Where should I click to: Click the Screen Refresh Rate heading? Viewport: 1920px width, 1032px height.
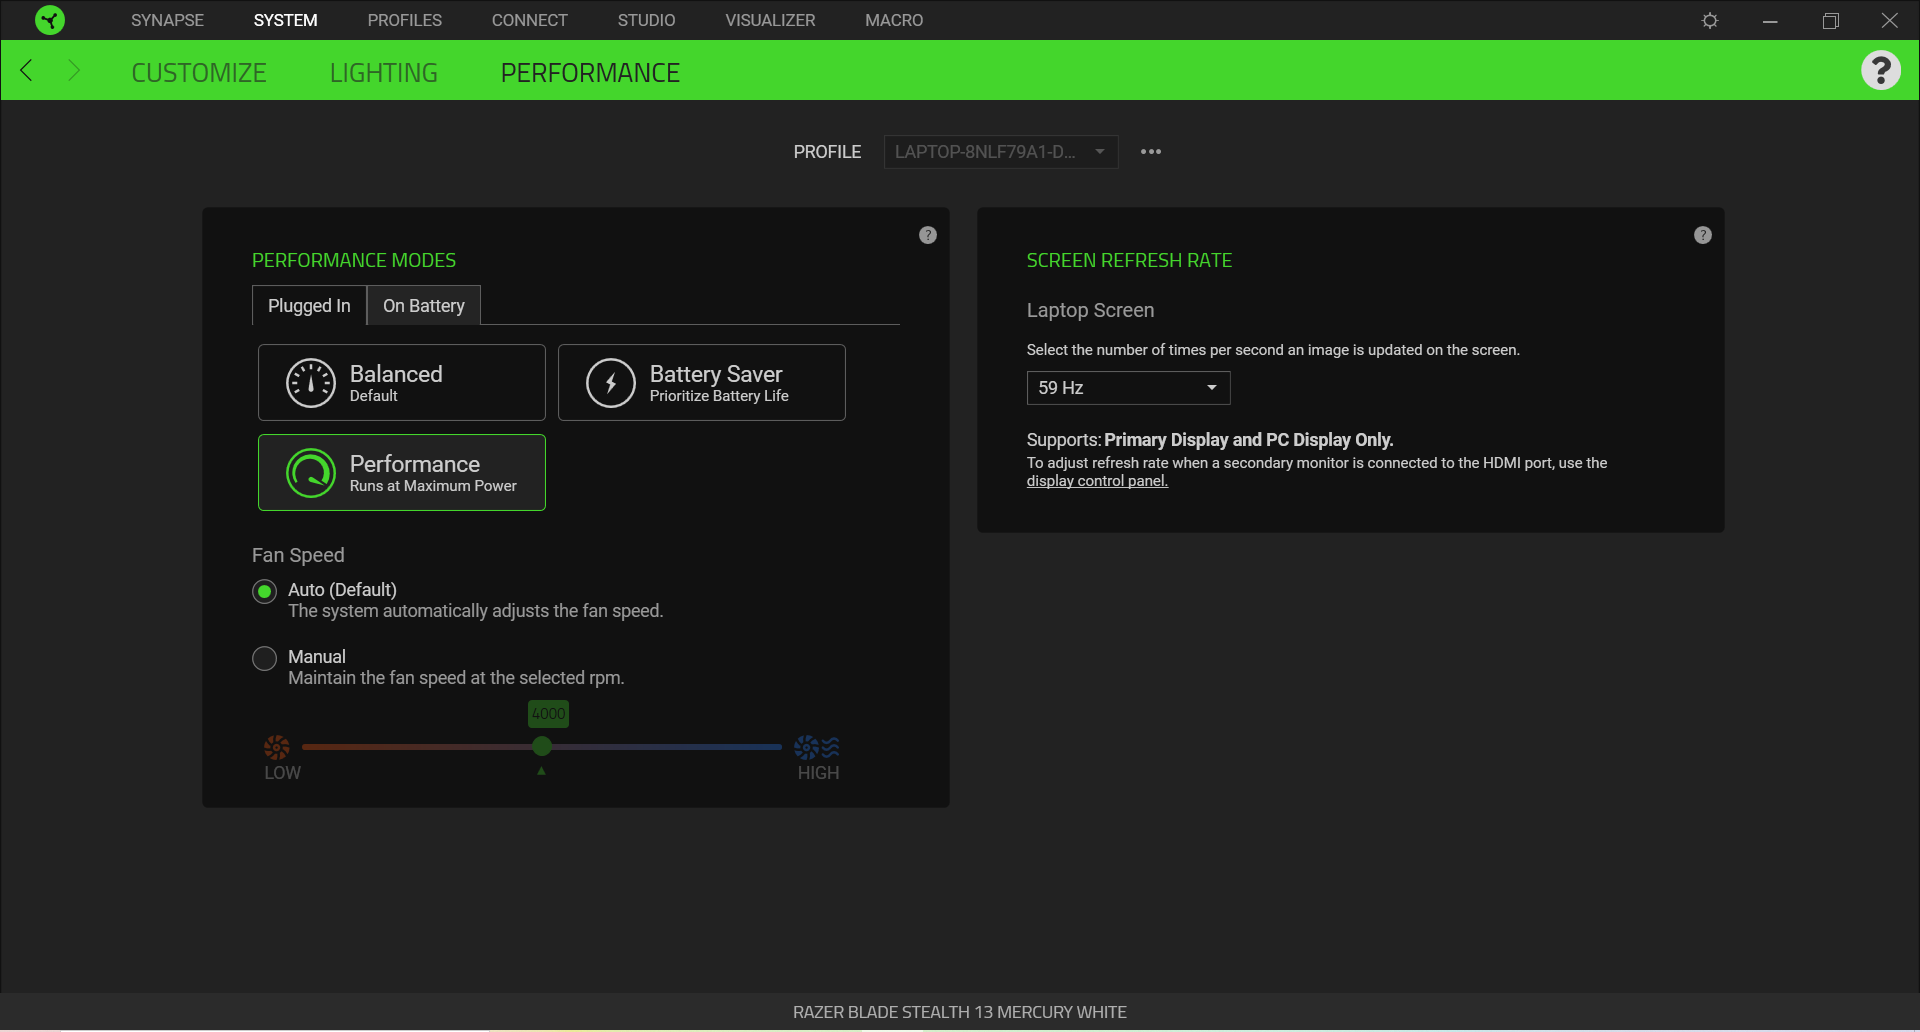pyautogui.click(x=1129, y=260)
